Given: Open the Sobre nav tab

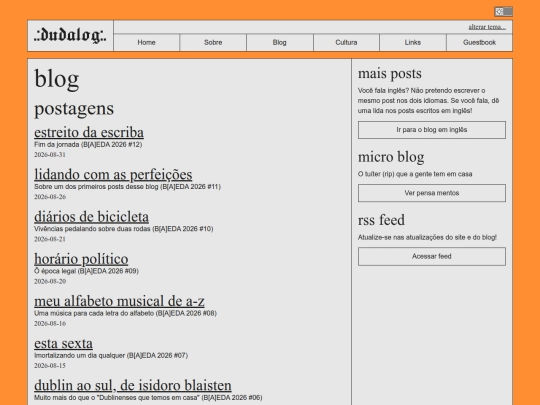Looking at the screenshot, I should pos(213,42).
